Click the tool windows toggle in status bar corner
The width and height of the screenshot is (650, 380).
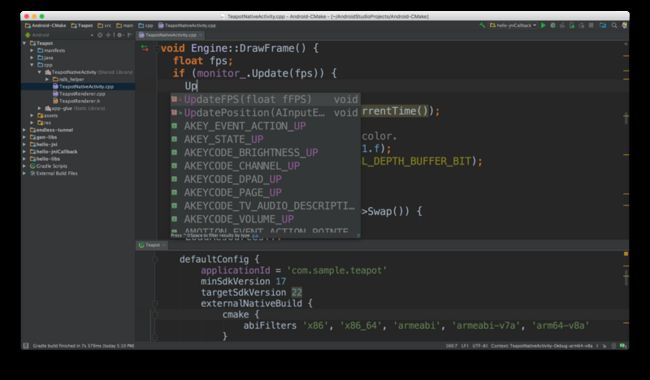(26, 346)
